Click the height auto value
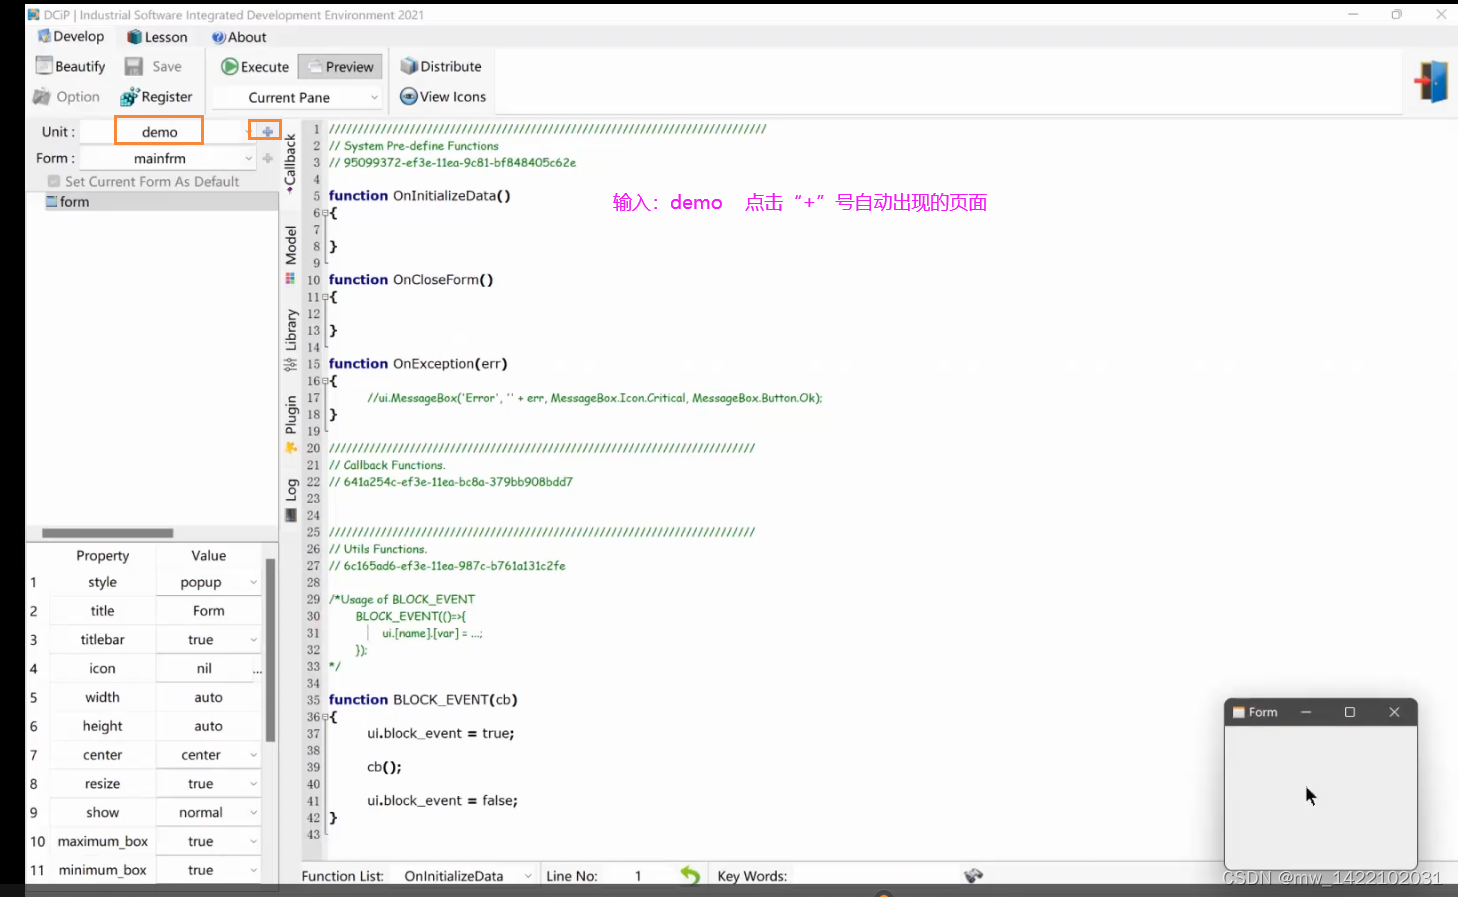1458x897 pixels. click(209, 727)
